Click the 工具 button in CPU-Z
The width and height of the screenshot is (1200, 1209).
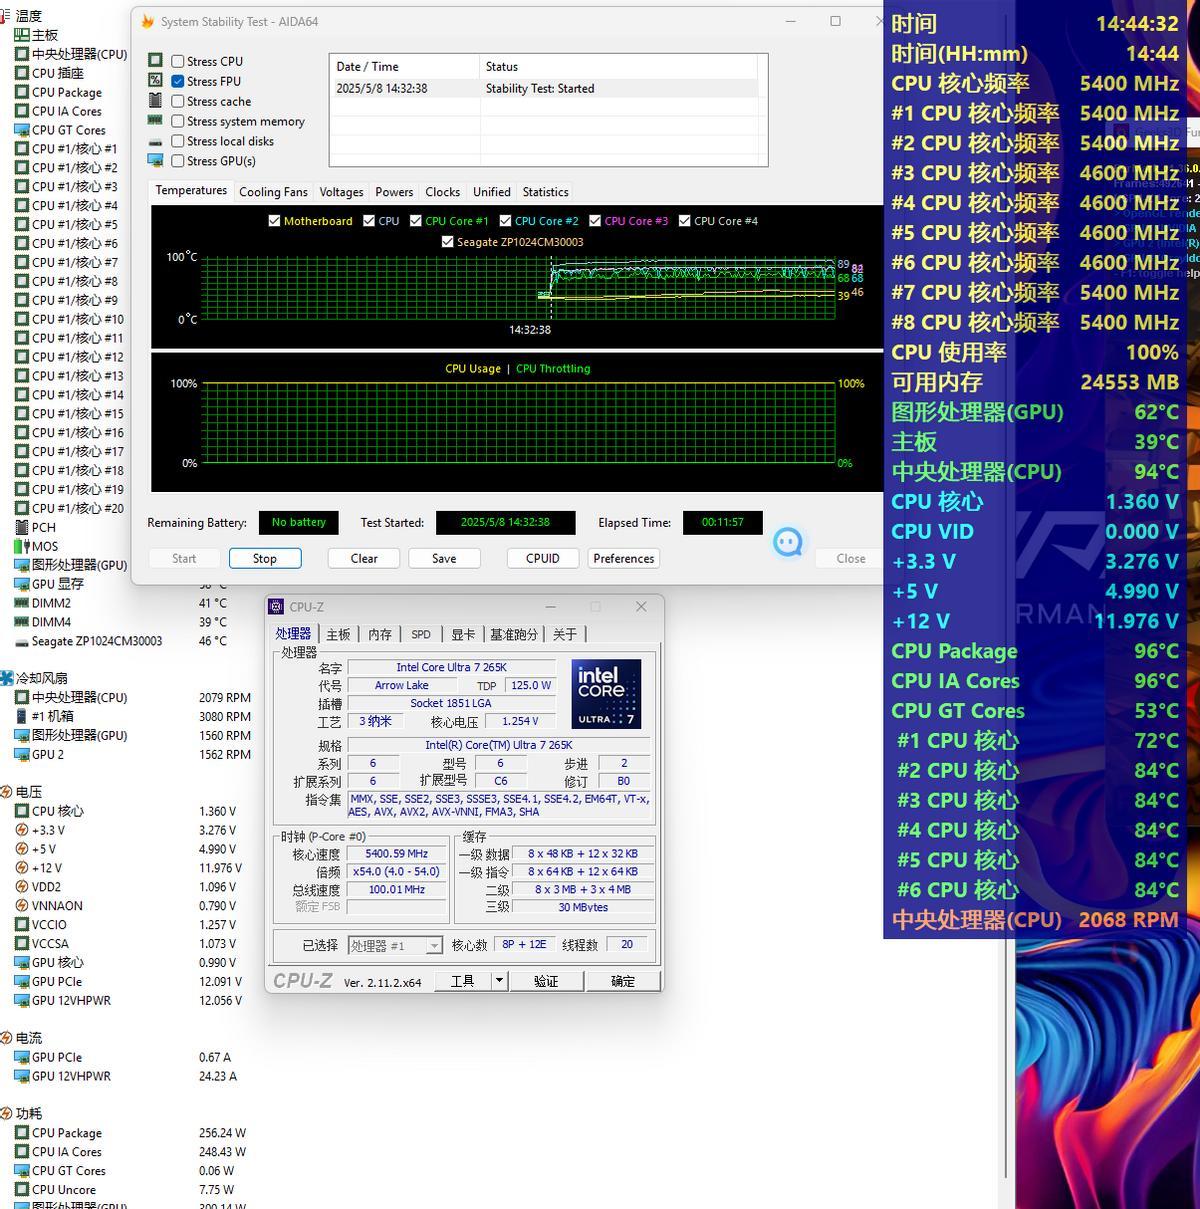(463, 981)
